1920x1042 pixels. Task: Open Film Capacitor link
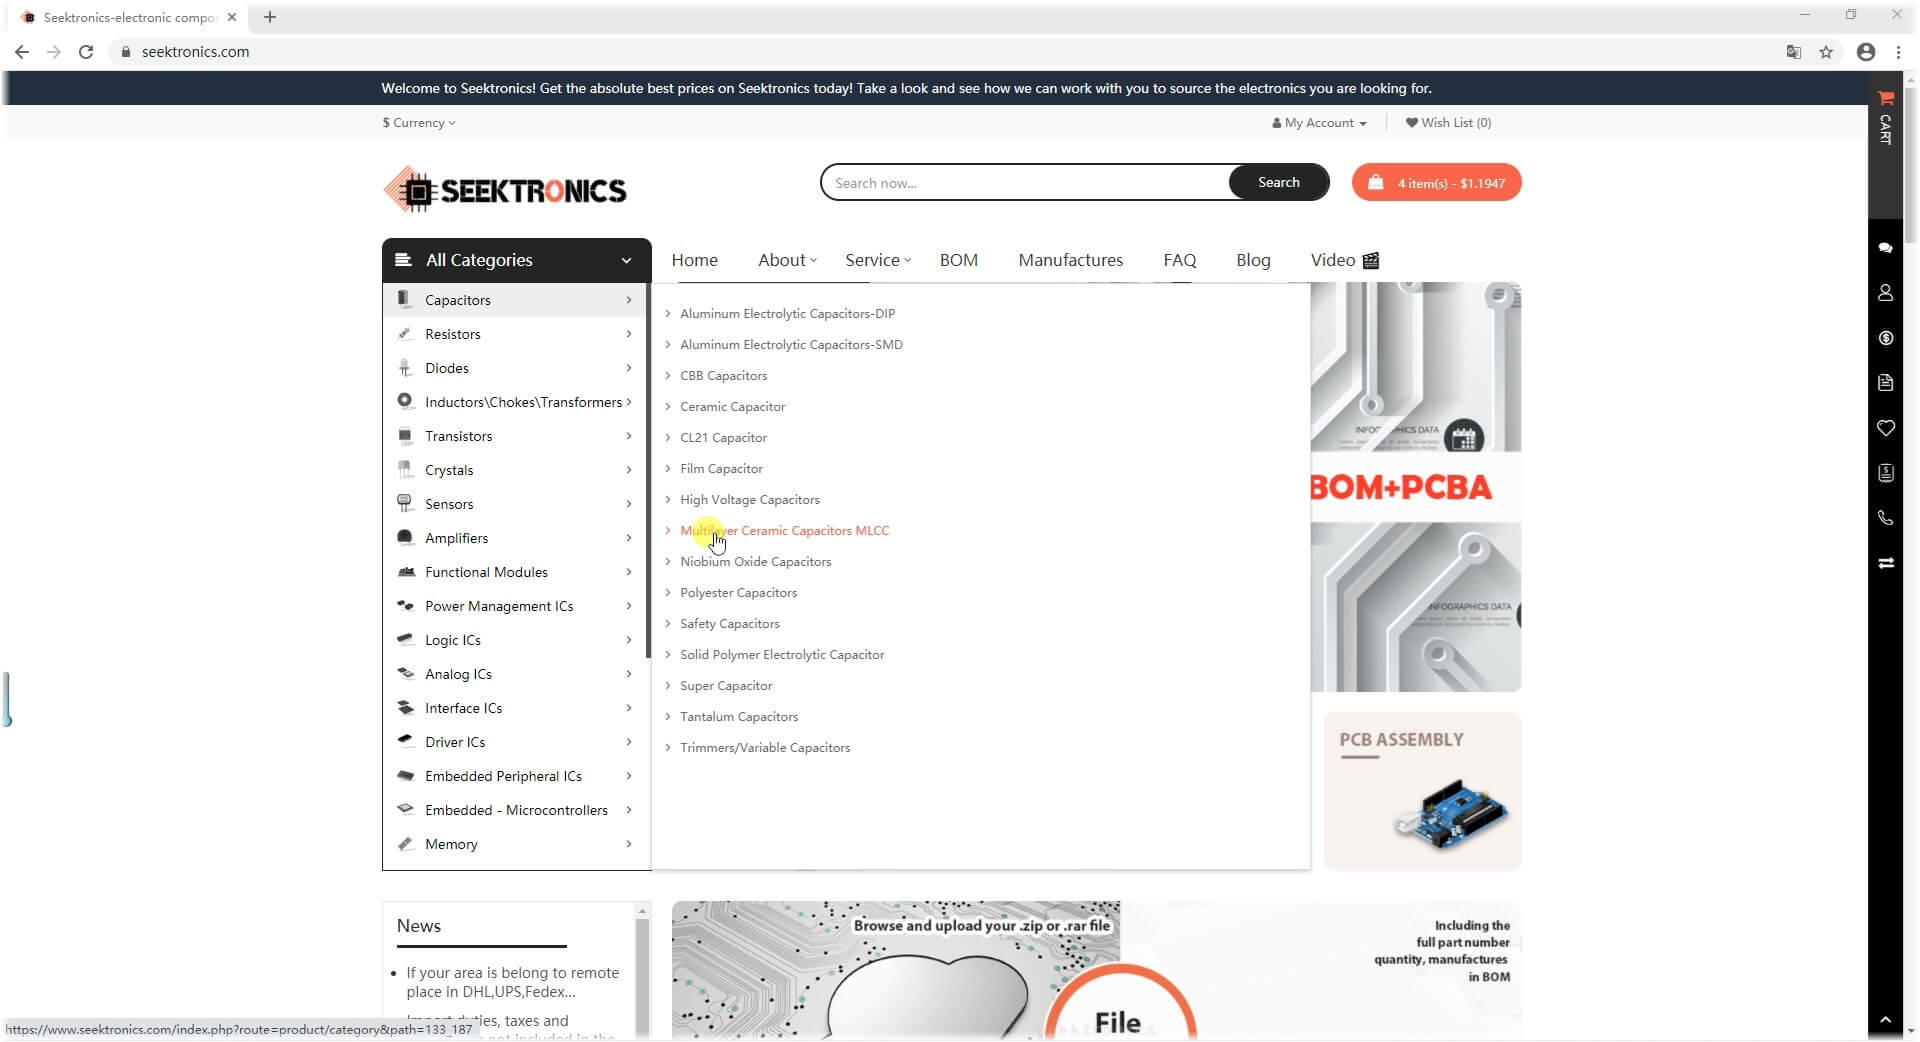[721, 469]
